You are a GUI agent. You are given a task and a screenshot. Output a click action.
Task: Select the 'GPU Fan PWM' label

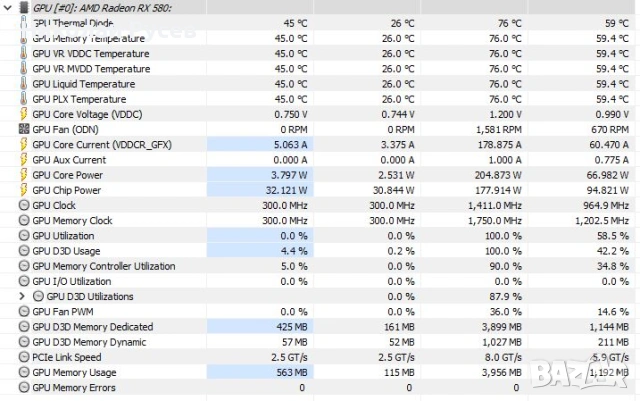[63, 312]
